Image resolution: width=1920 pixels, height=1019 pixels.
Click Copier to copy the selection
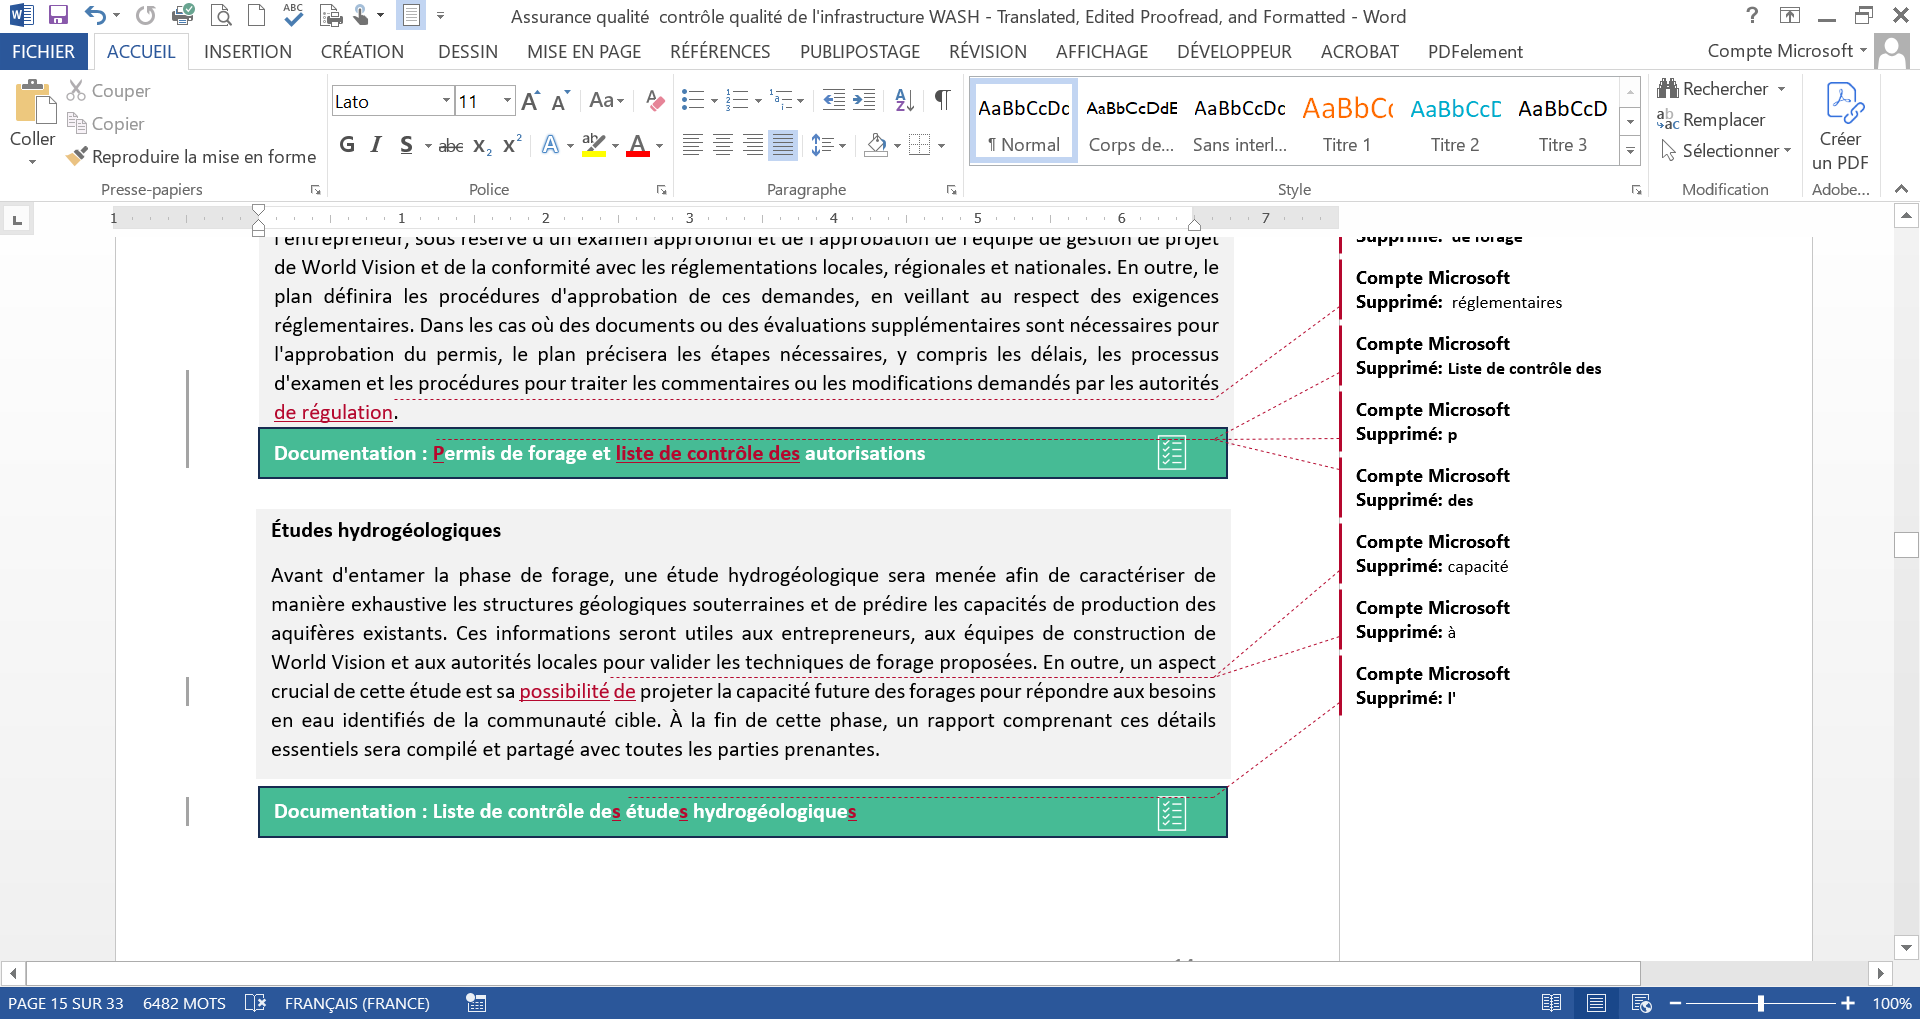pos(105,124)
